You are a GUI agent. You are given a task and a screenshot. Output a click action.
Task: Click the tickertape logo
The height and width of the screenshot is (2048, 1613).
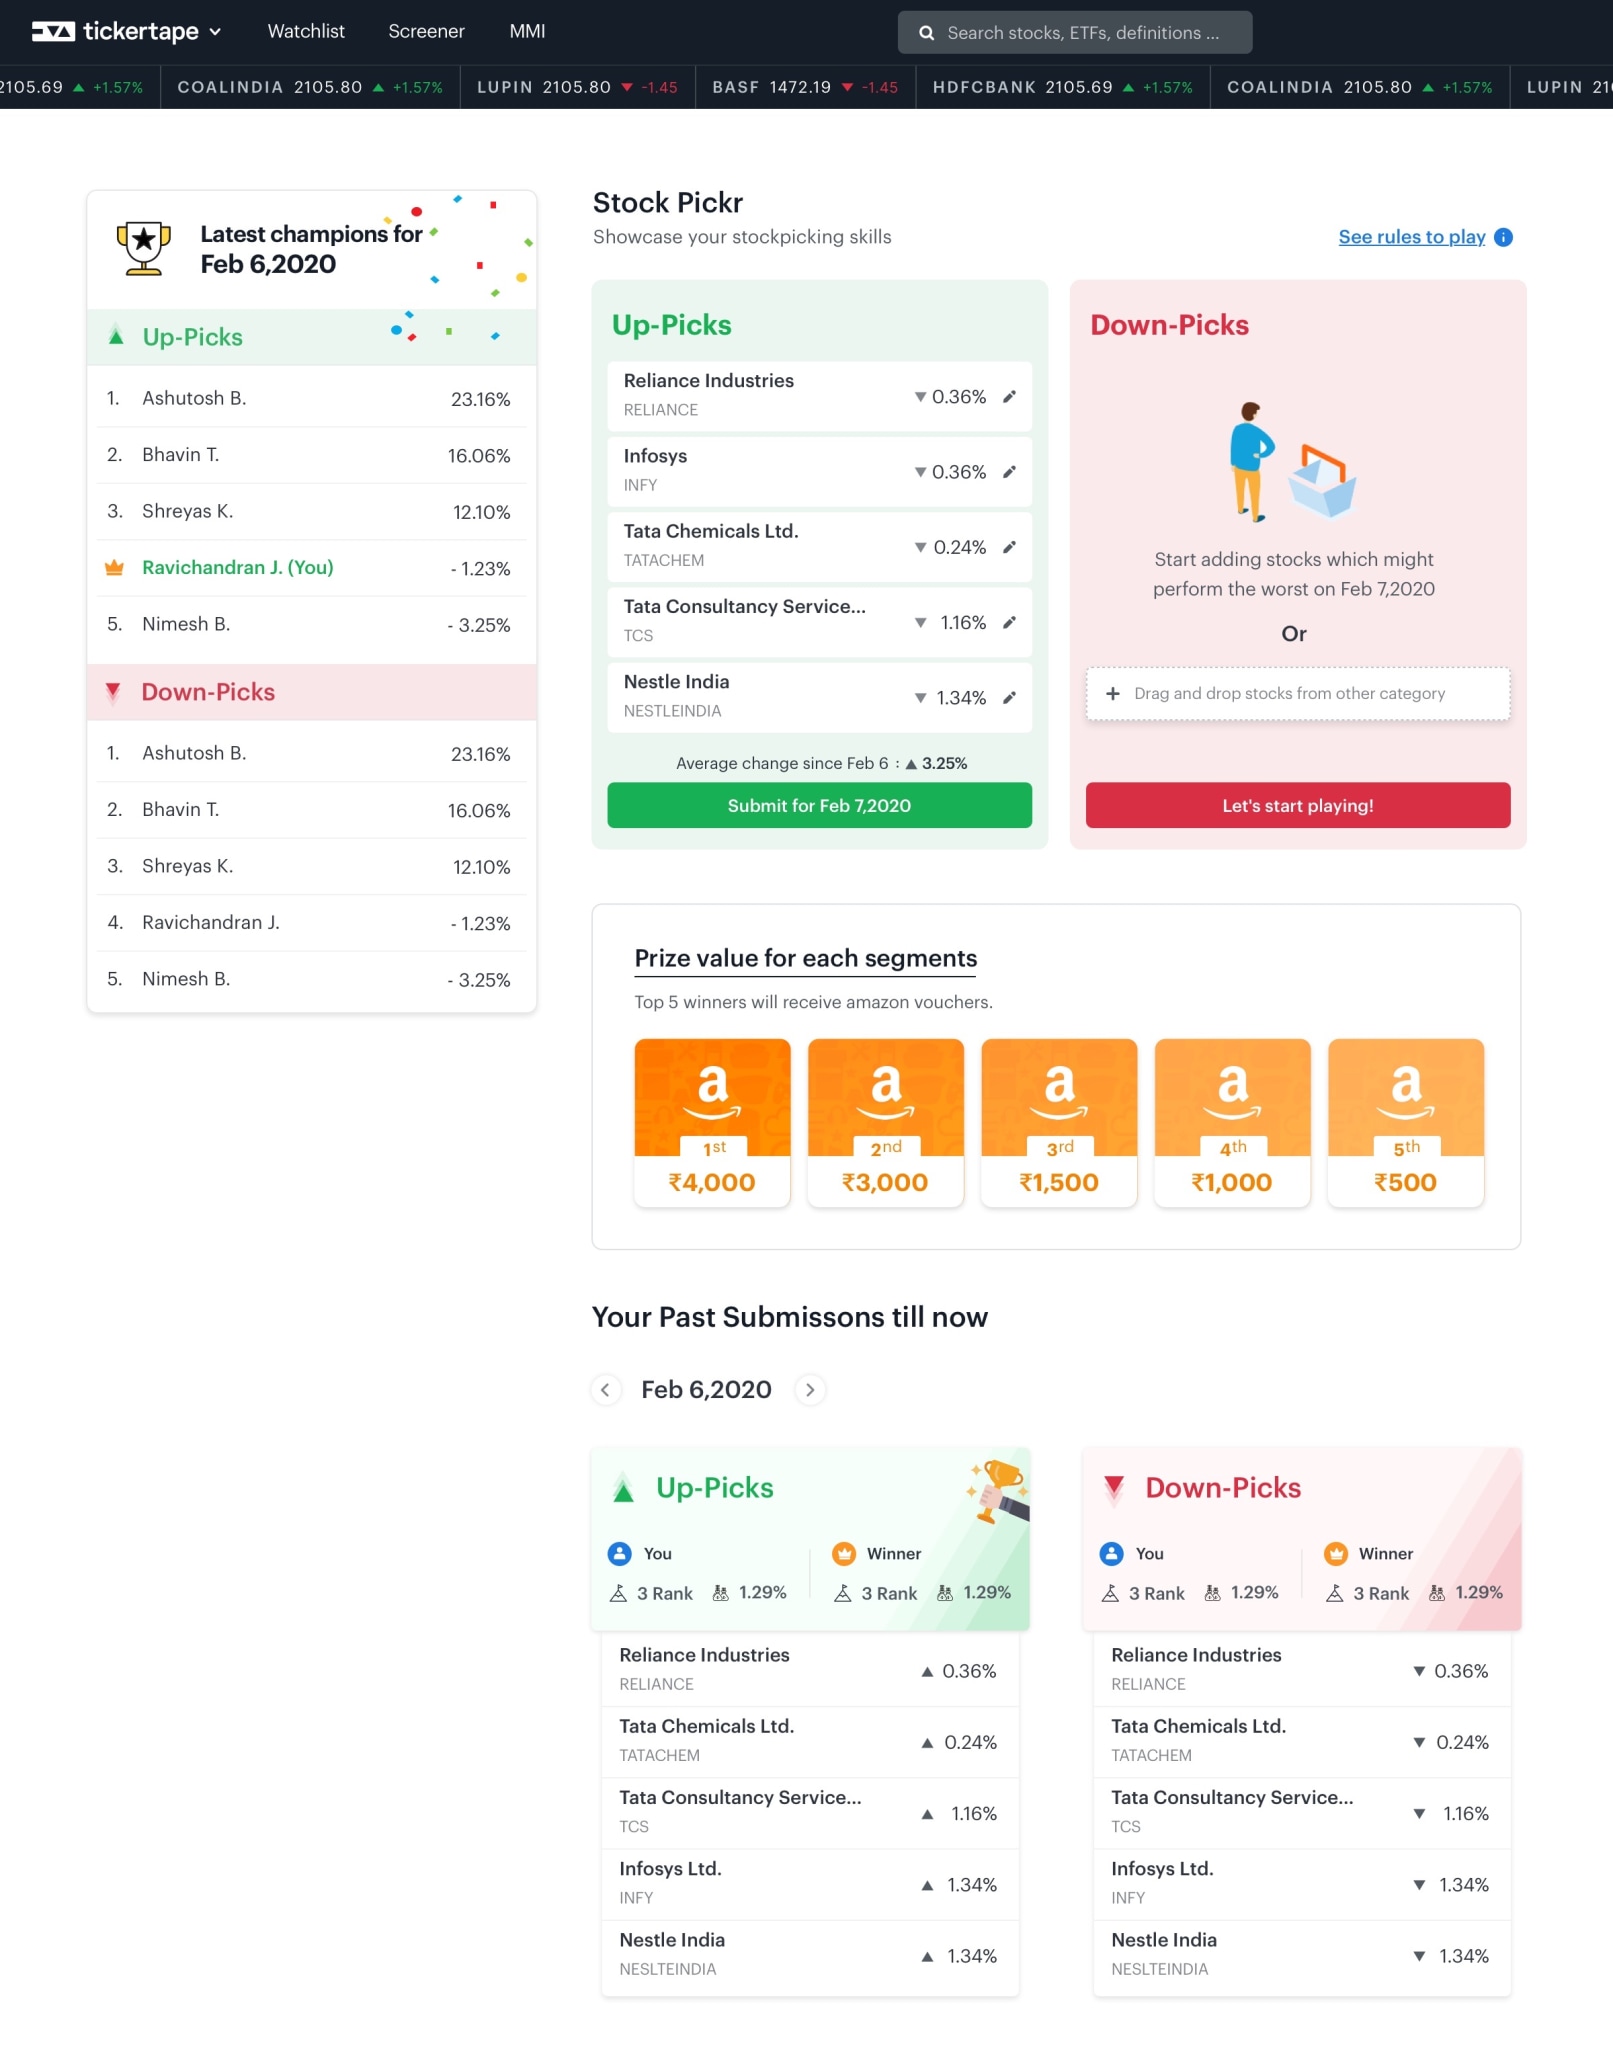click(115, 32)
